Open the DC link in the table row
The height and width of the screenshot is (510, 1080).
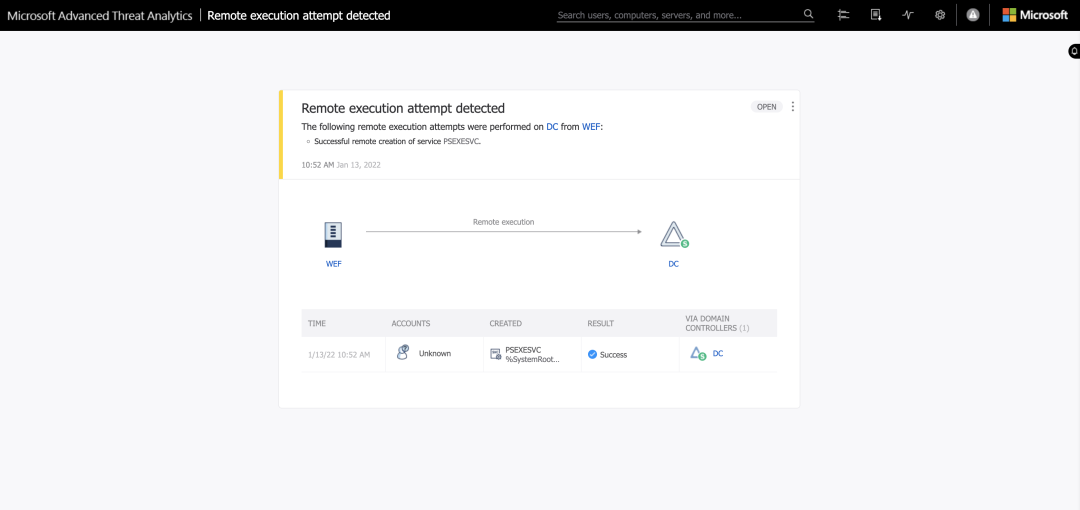point(718,354)
